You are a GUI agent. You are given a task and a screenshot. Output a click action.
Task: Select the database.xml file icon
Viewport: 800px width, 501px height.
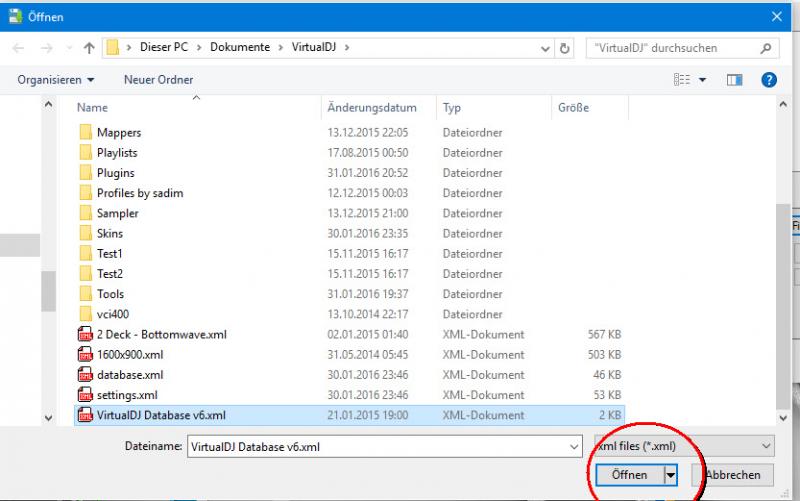click(85, 374)
